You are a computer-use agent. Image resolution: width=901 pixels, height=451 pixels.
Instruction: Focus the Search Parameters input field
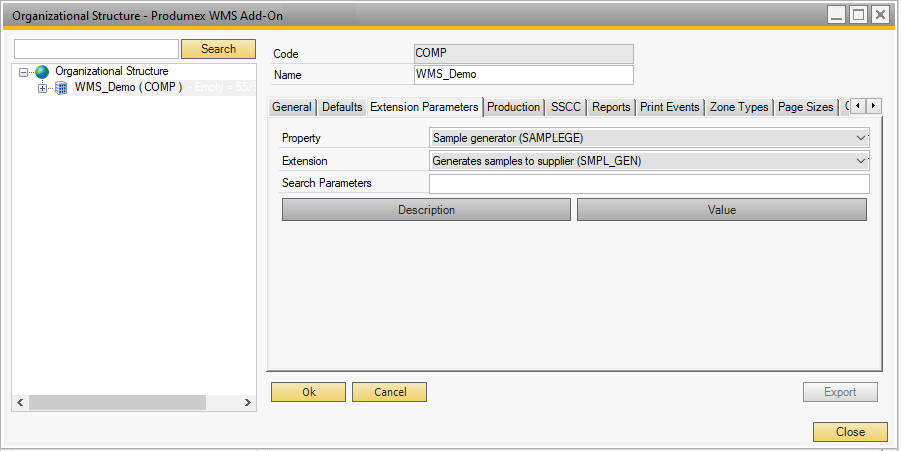(648, 183)
